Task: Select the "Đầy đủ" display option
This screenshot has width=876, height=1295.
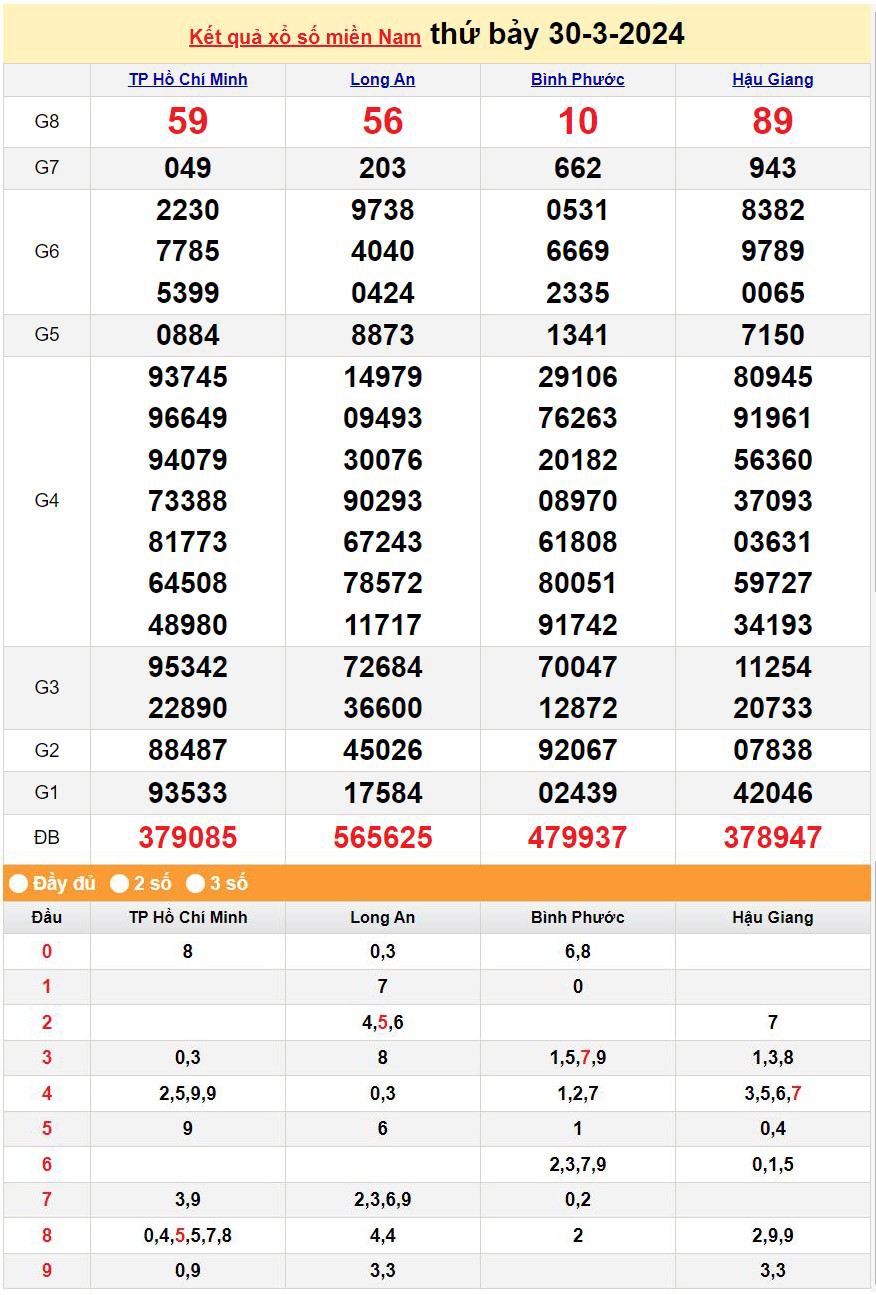Action: click(62, 883)
